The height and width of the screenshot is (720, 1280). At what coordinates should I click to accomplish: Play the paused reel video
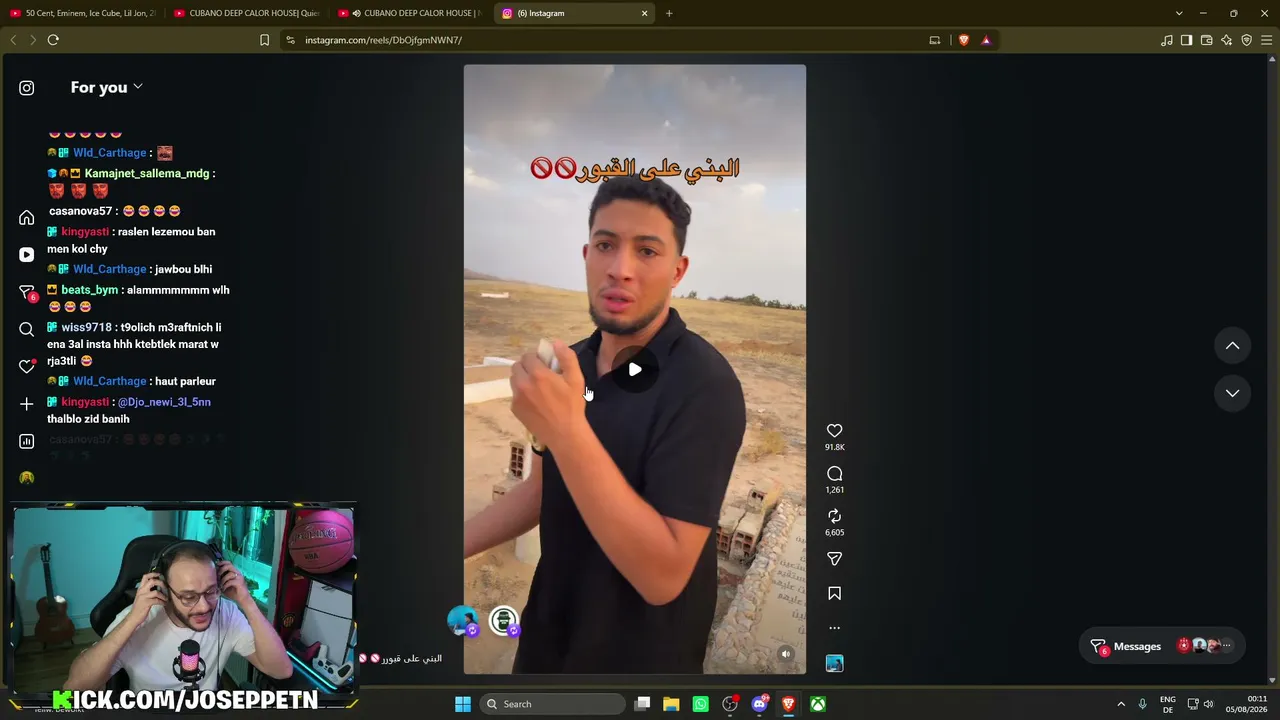[x=635, y=370]
